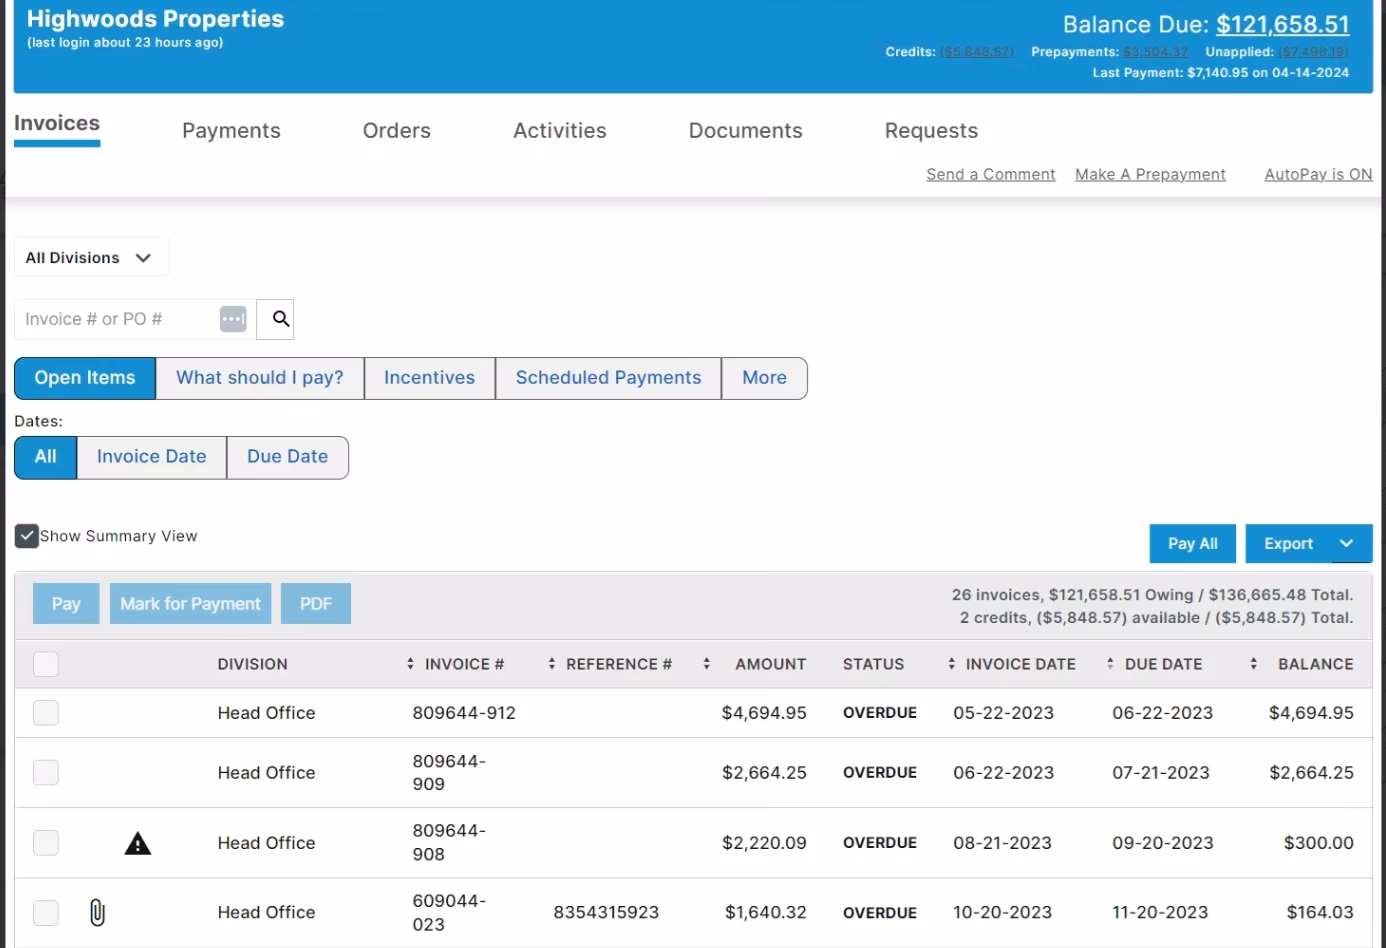Click the warning triangle on invoice 809644-908
Screen dimensions: 1386x948
[138, 843]
